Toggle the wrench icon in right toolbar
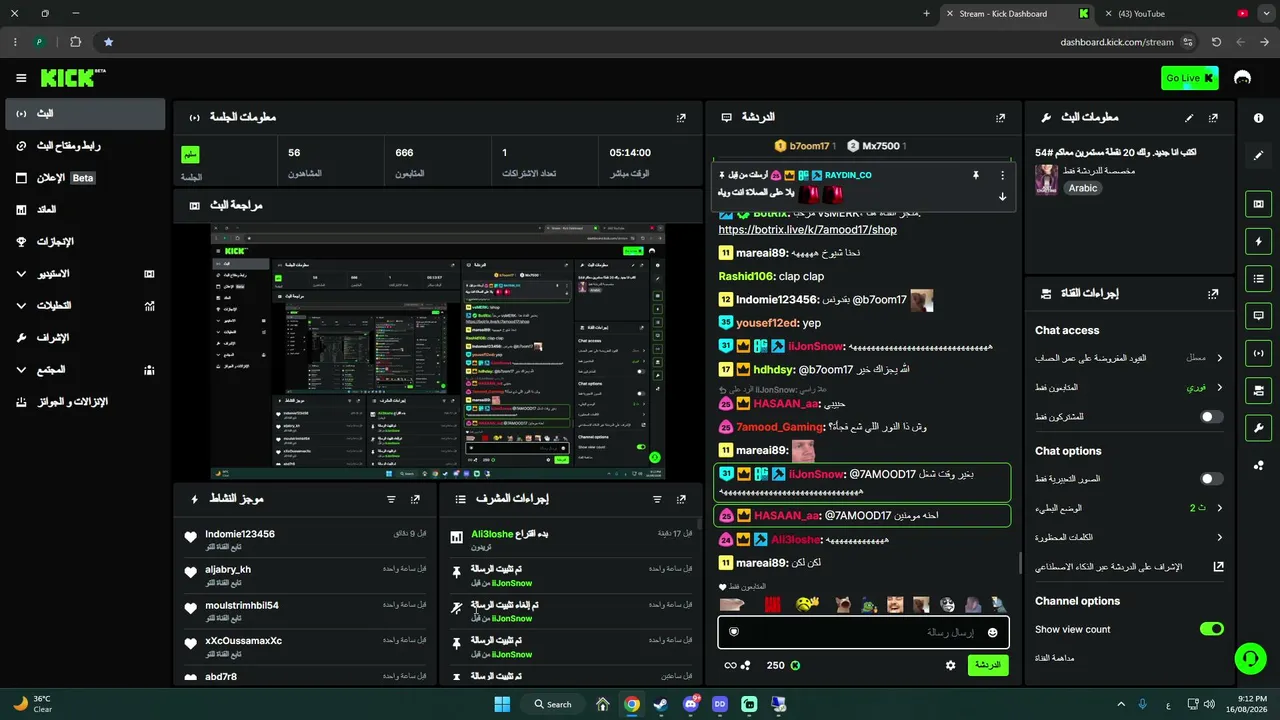1280x720 pixels. tap(1258, 428)
